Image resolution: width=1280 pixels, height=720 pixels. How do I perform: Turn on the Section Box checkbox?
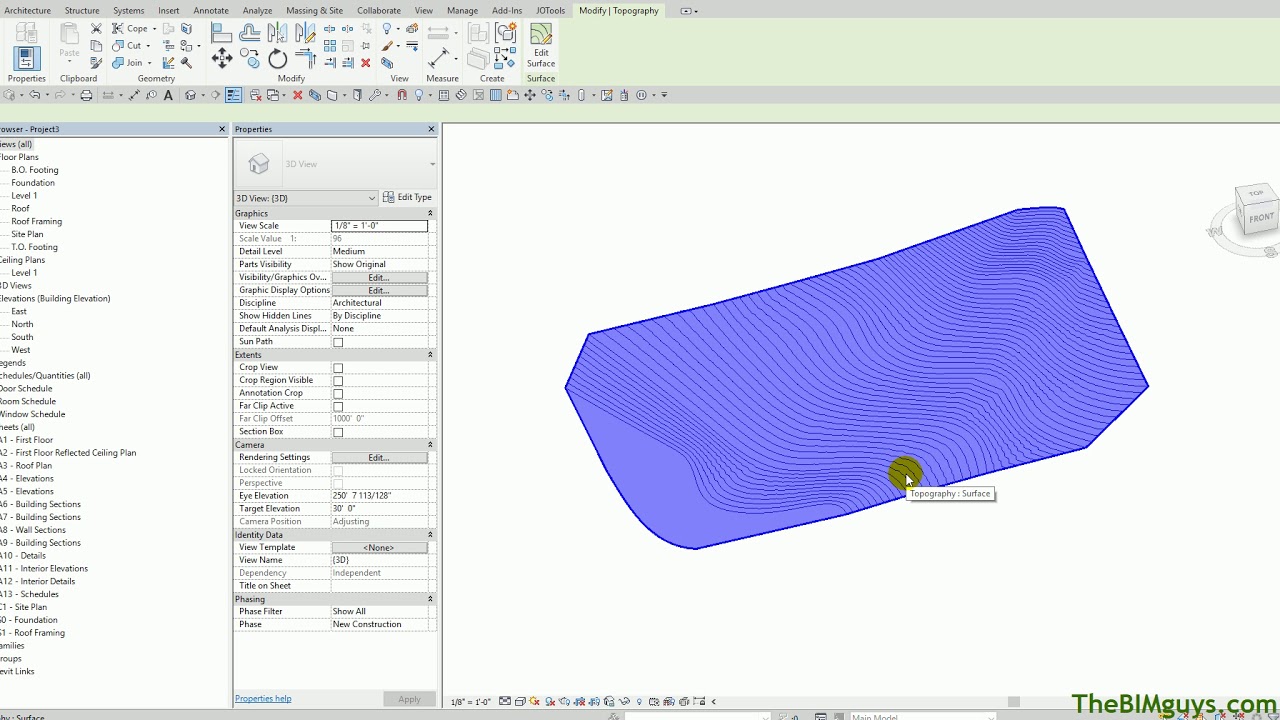point(338,432)
